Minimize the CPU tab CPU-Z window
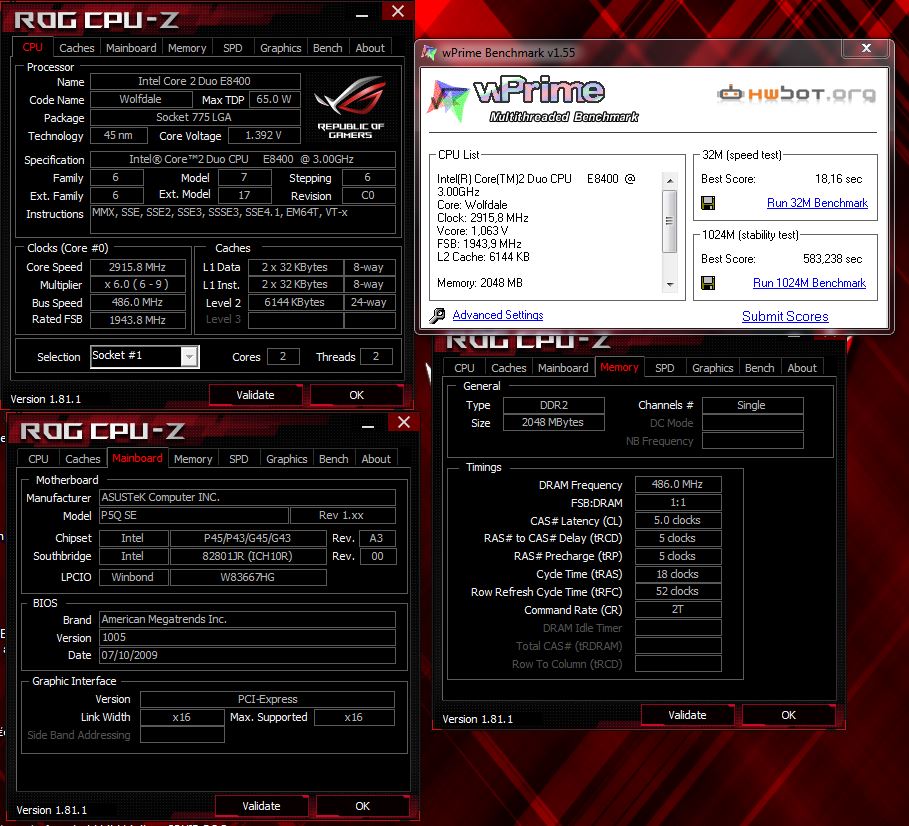The width and height of the screenshot is (909, 826). click(362, 16)
